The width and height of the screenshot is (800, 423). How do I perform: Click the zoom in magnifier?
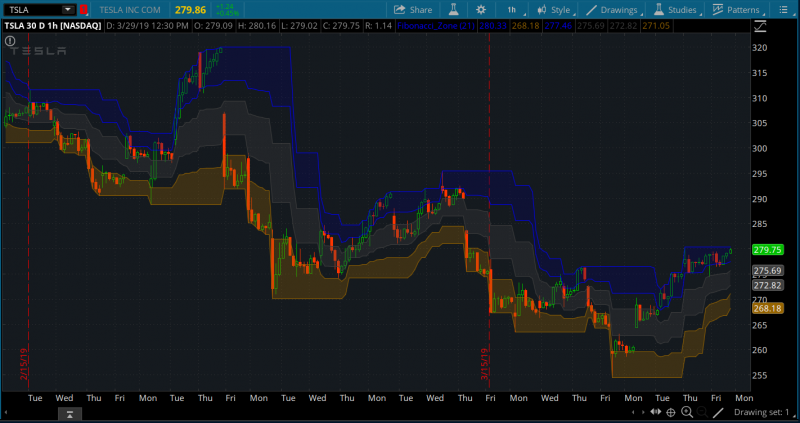[x=687, y=412]
